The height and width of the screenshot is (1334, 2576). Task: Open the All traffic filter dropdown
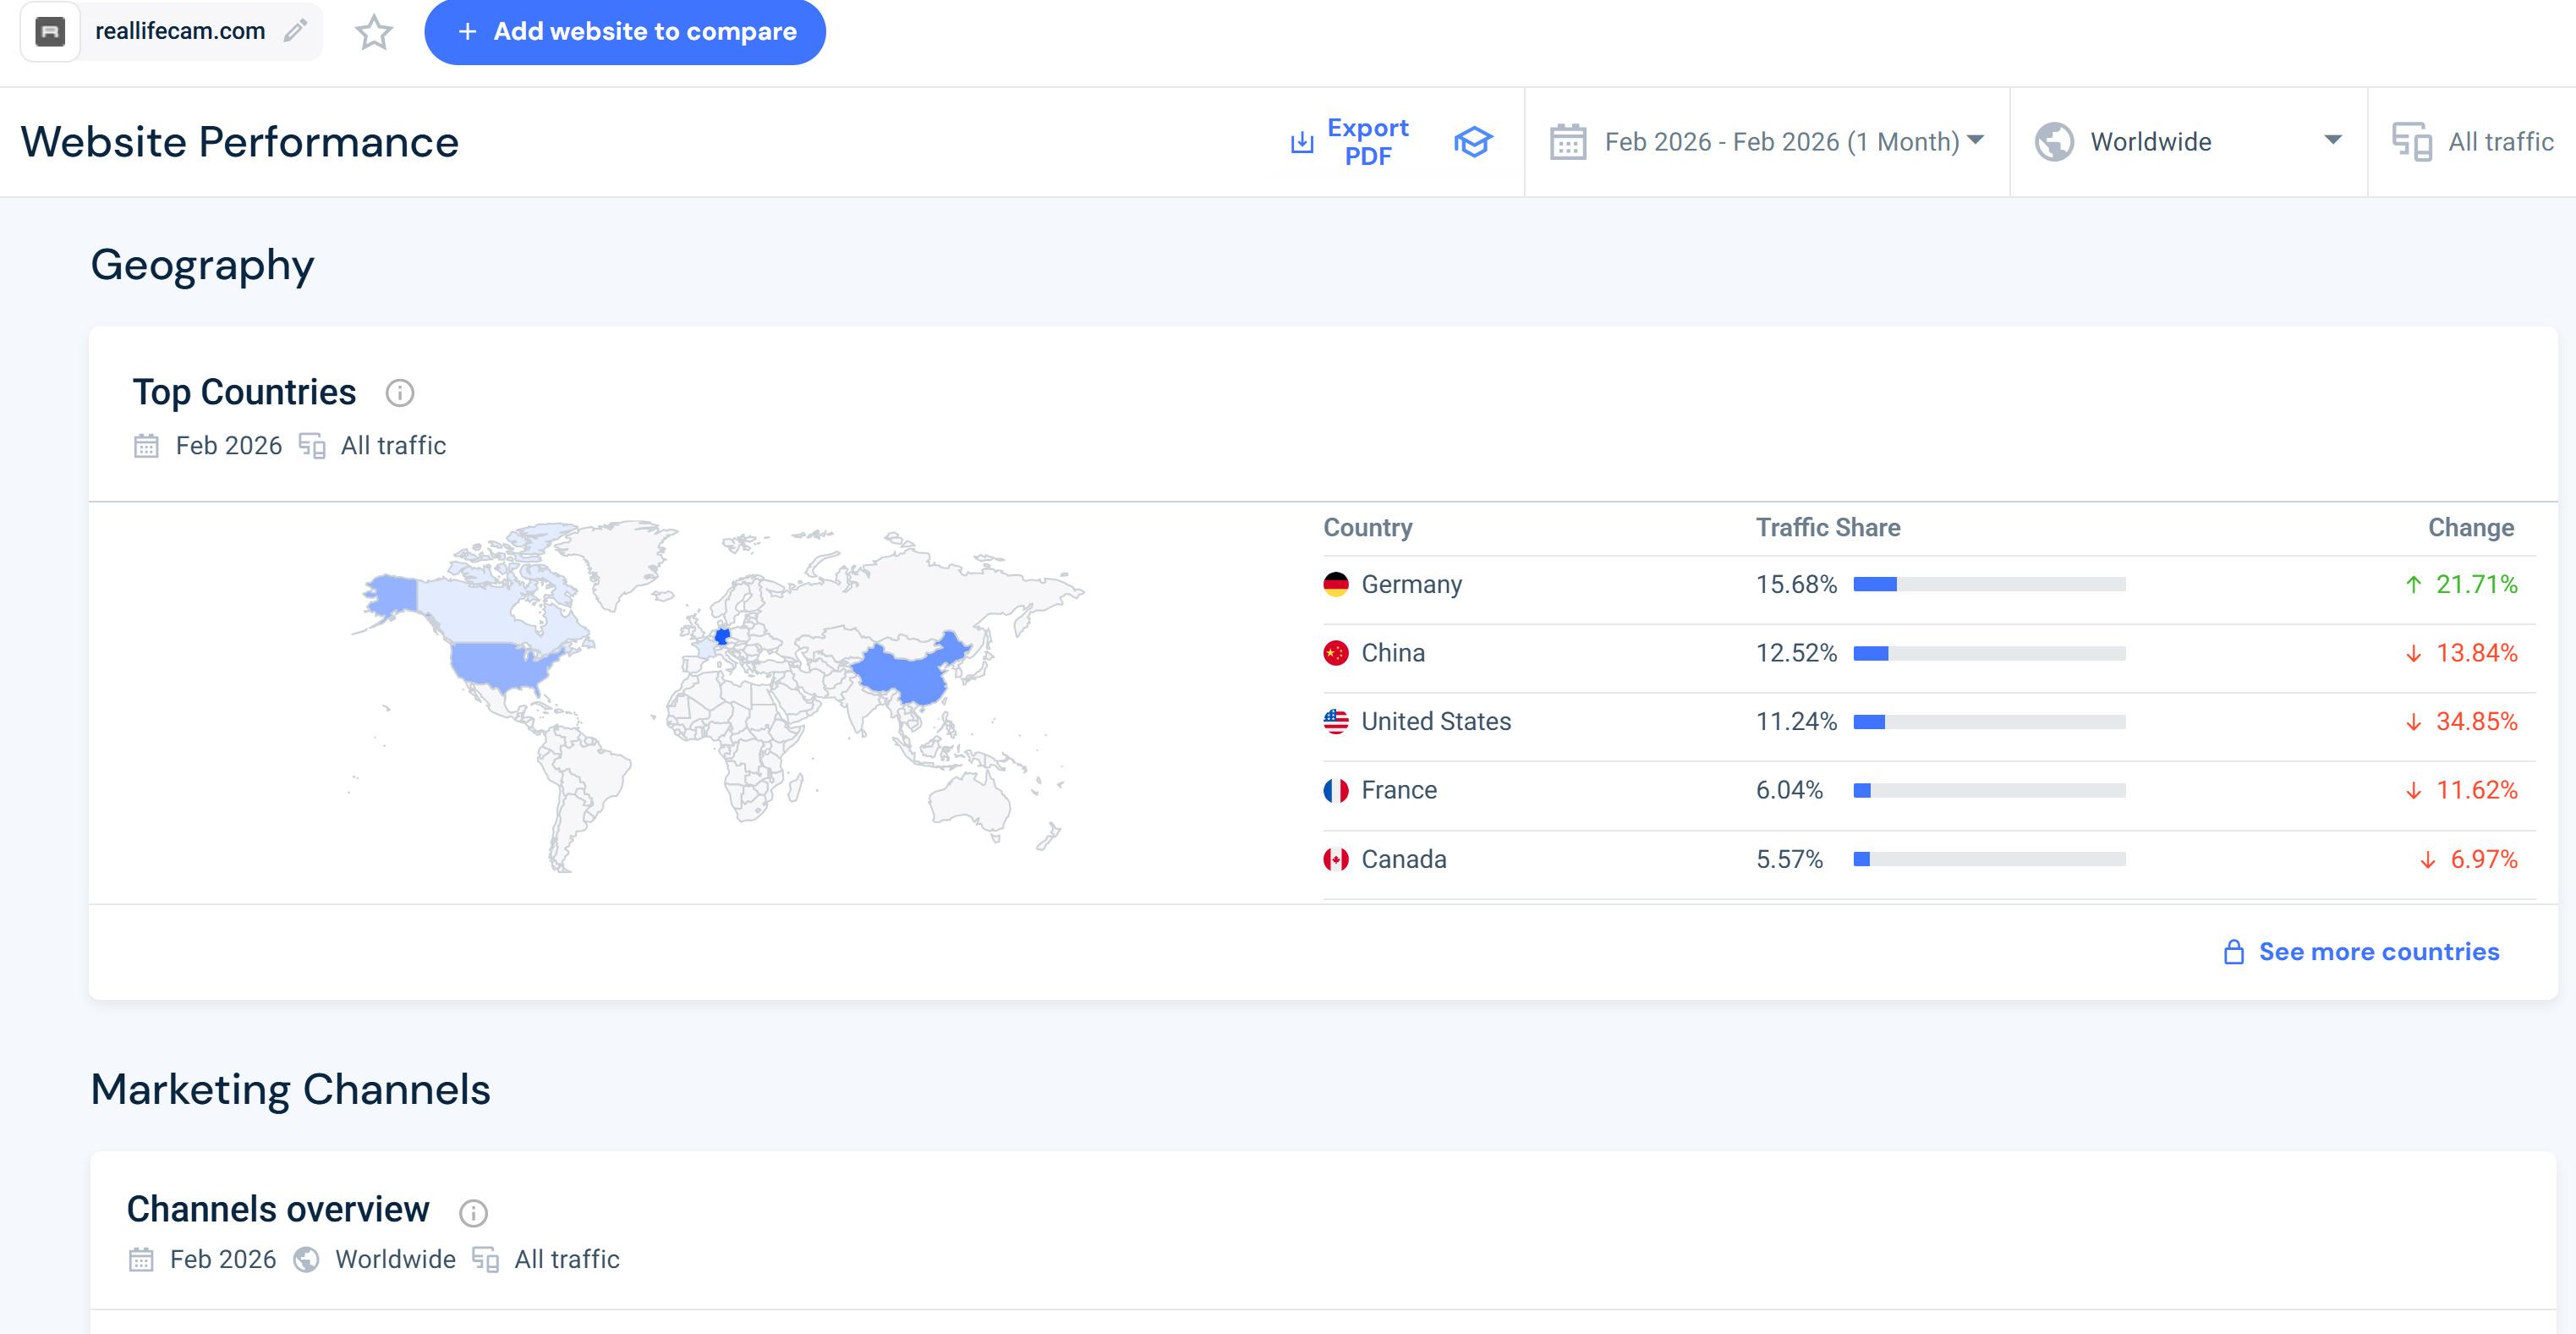(x=2500, y=142)
